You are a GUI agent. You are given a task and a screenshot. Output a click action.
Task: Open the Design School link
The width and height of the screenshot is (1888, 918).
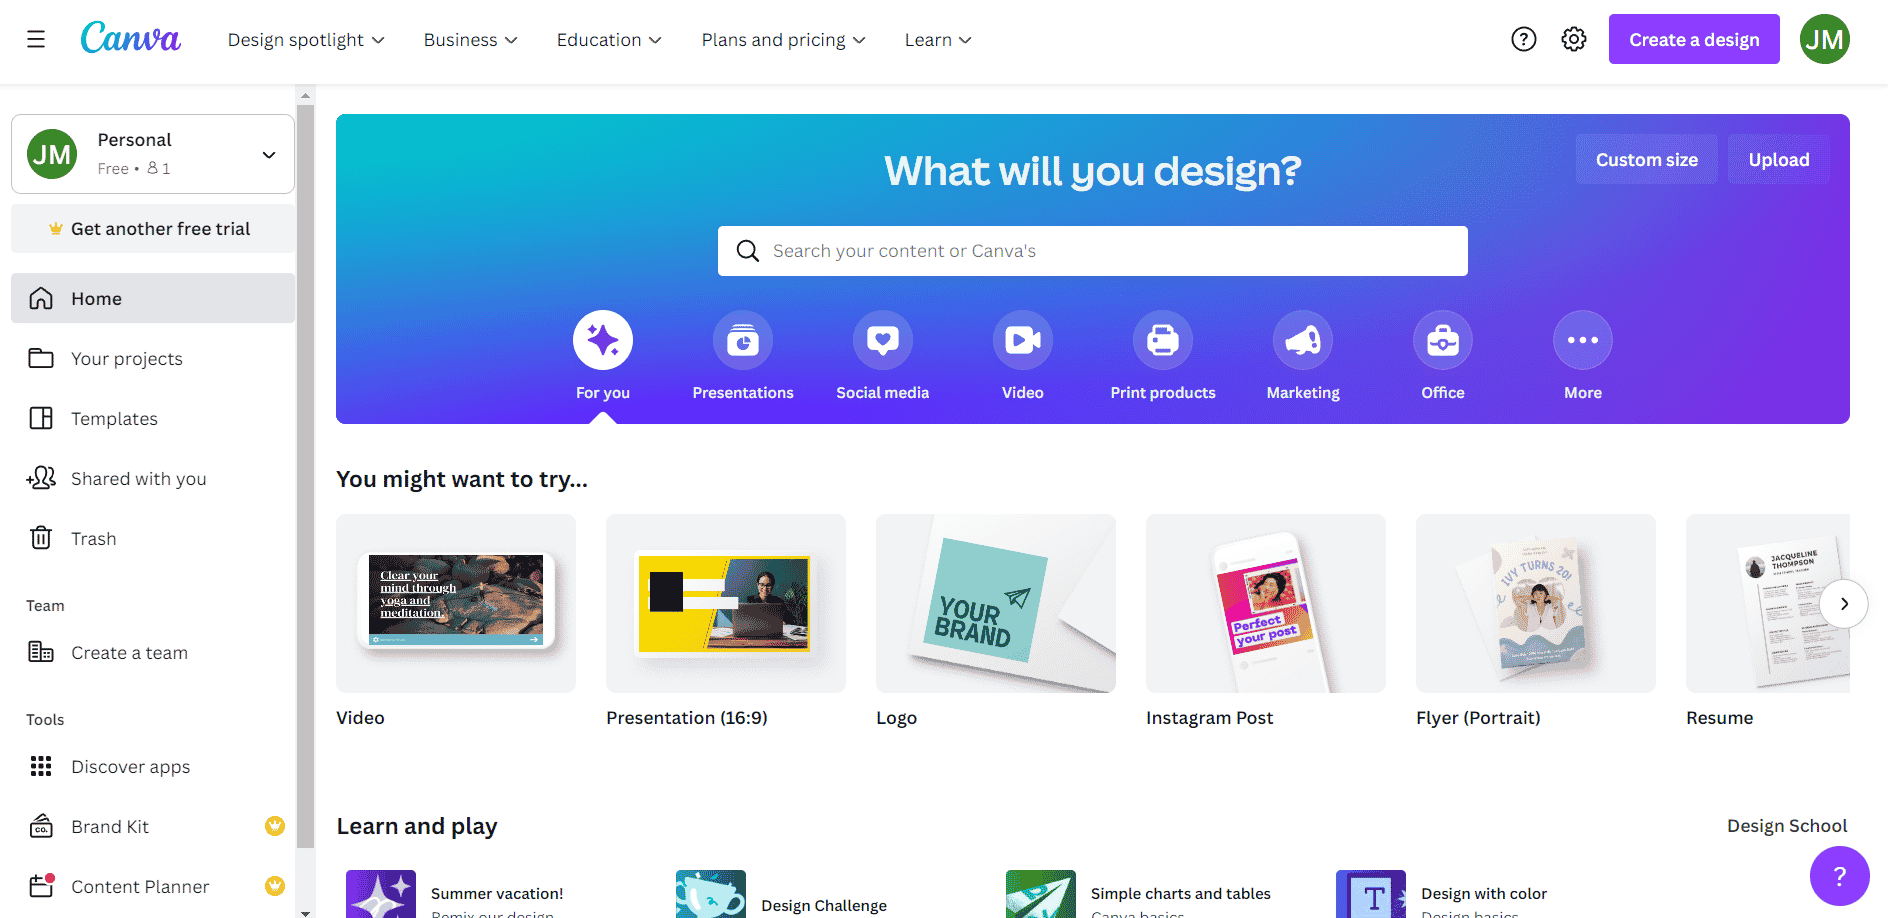point(1787,826)
